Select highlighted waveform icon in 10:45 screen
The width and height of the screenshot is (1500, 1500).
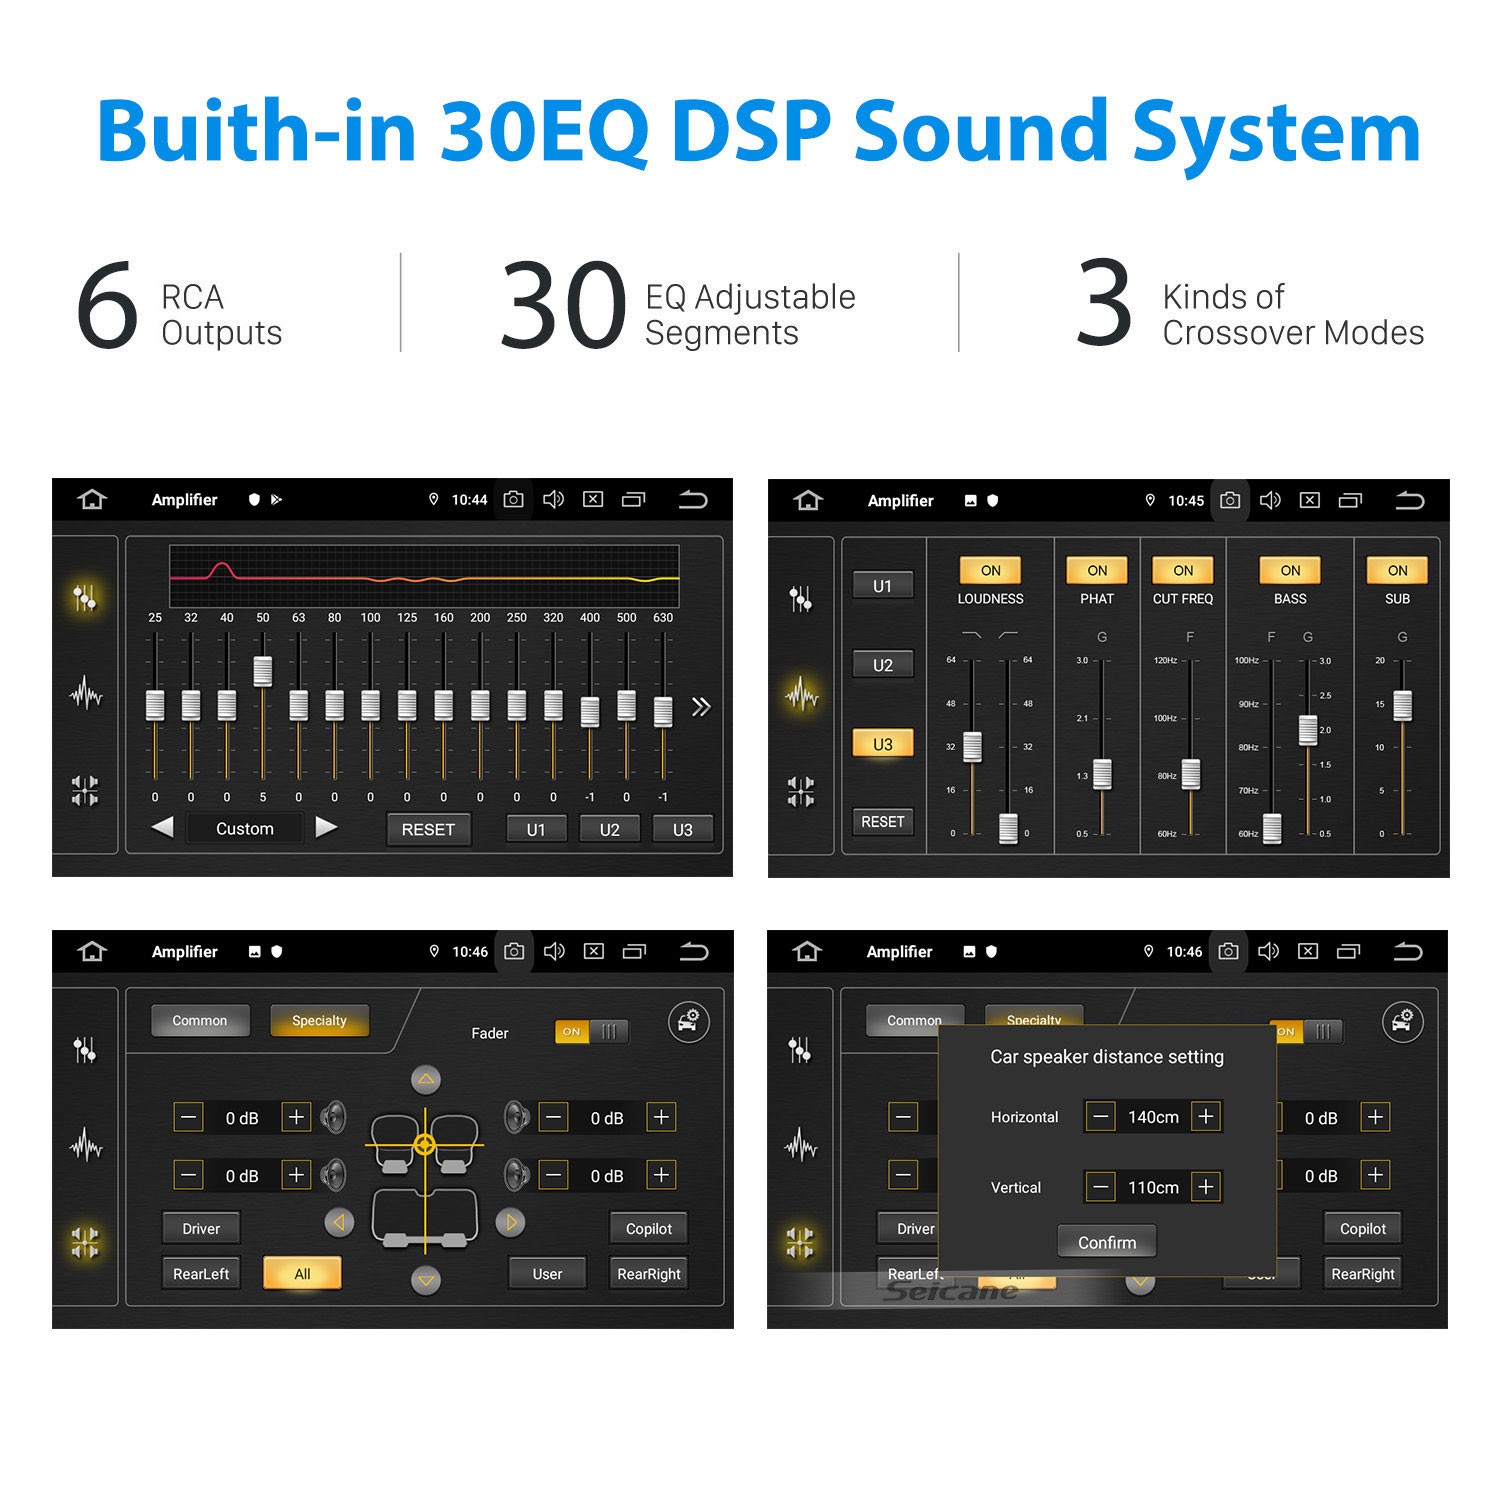[802, 693]
